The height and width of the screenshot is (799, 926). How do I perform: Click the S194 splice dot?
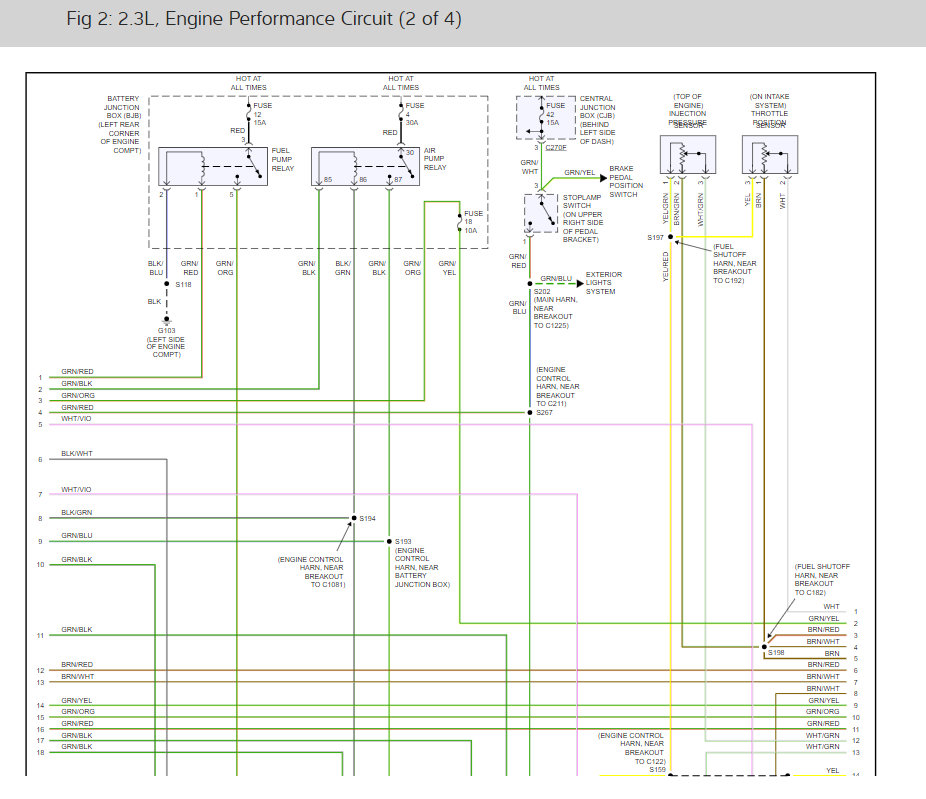click(354, 518)
